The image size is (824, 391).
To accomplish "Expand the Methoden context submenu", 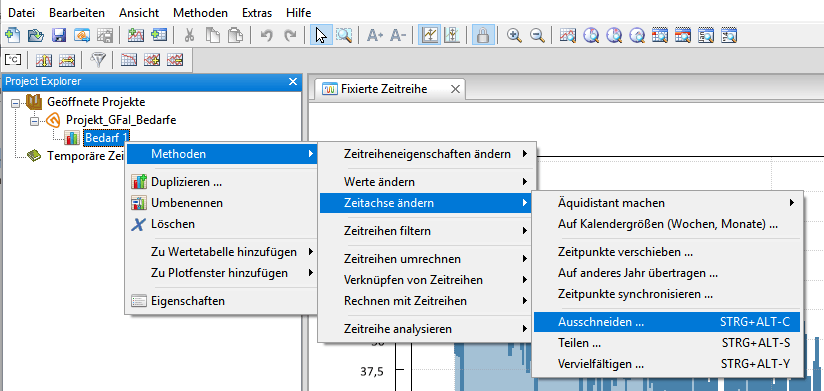I will click(x=221, y=154).
